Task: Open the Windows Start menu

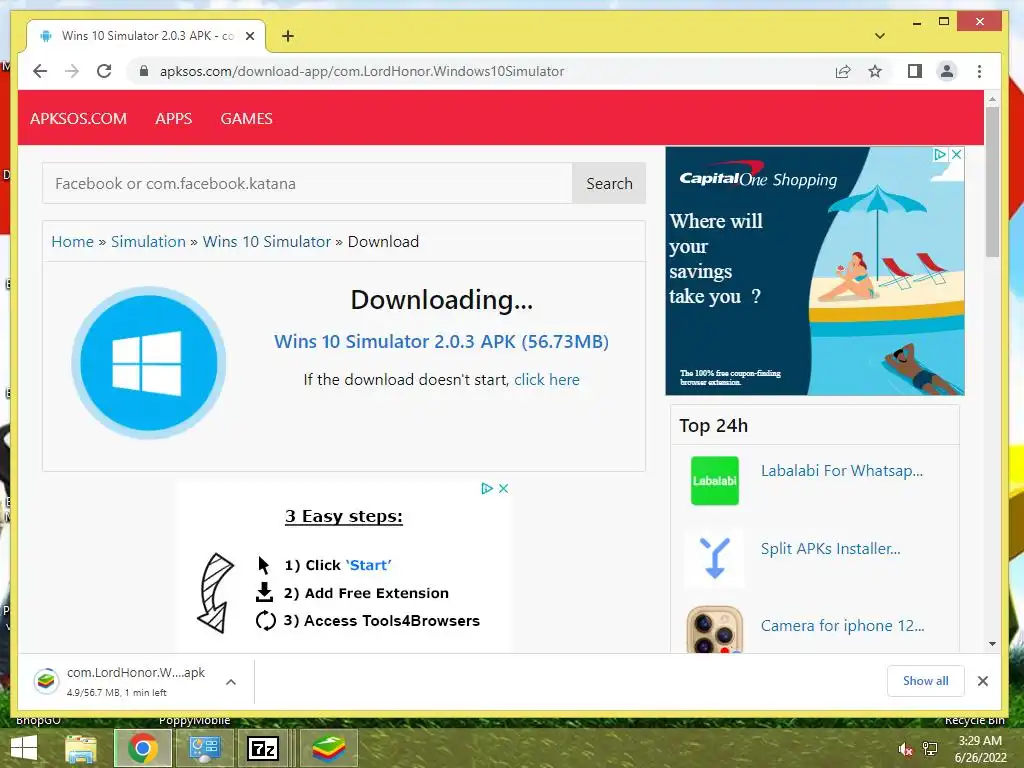Action: (x=24, y=748)
